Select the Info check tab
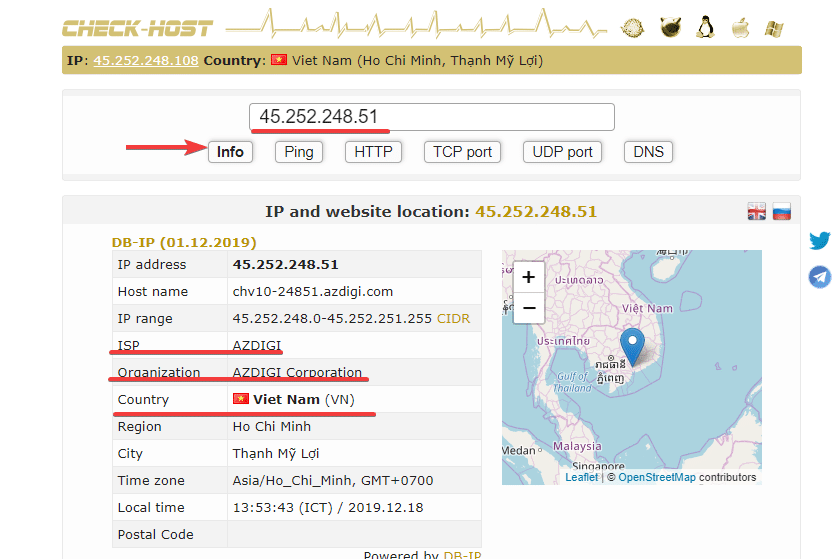This screenshot has height=559, width=839. pos(230,152)
